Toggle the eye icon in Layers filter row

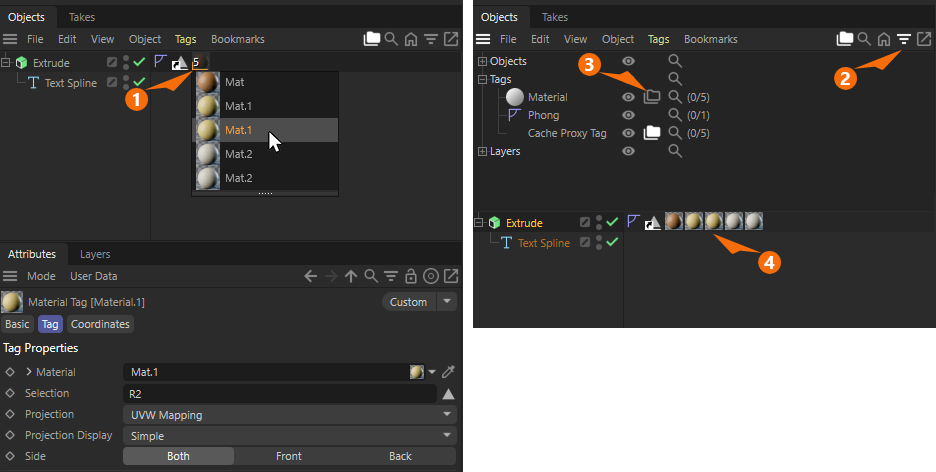tap(629, 151)
